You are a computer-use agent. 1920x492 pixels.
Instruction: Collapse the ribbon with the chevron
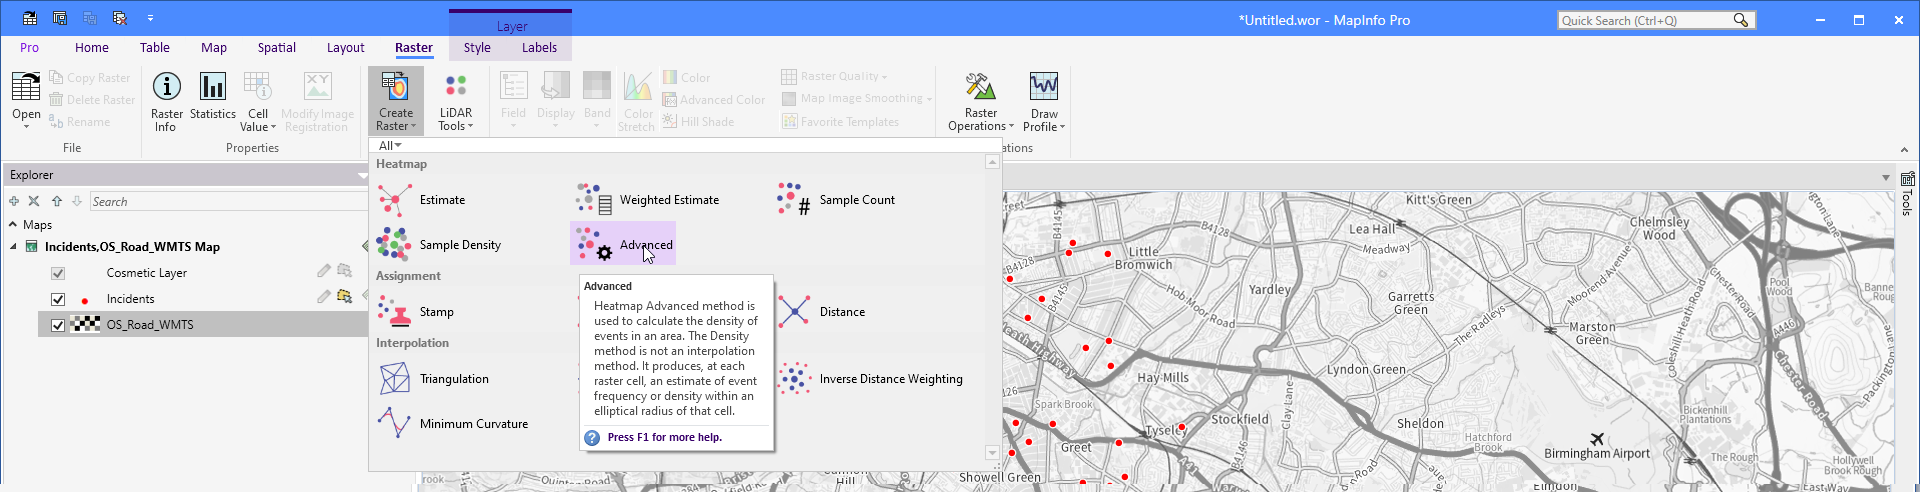click(1904, 150)
